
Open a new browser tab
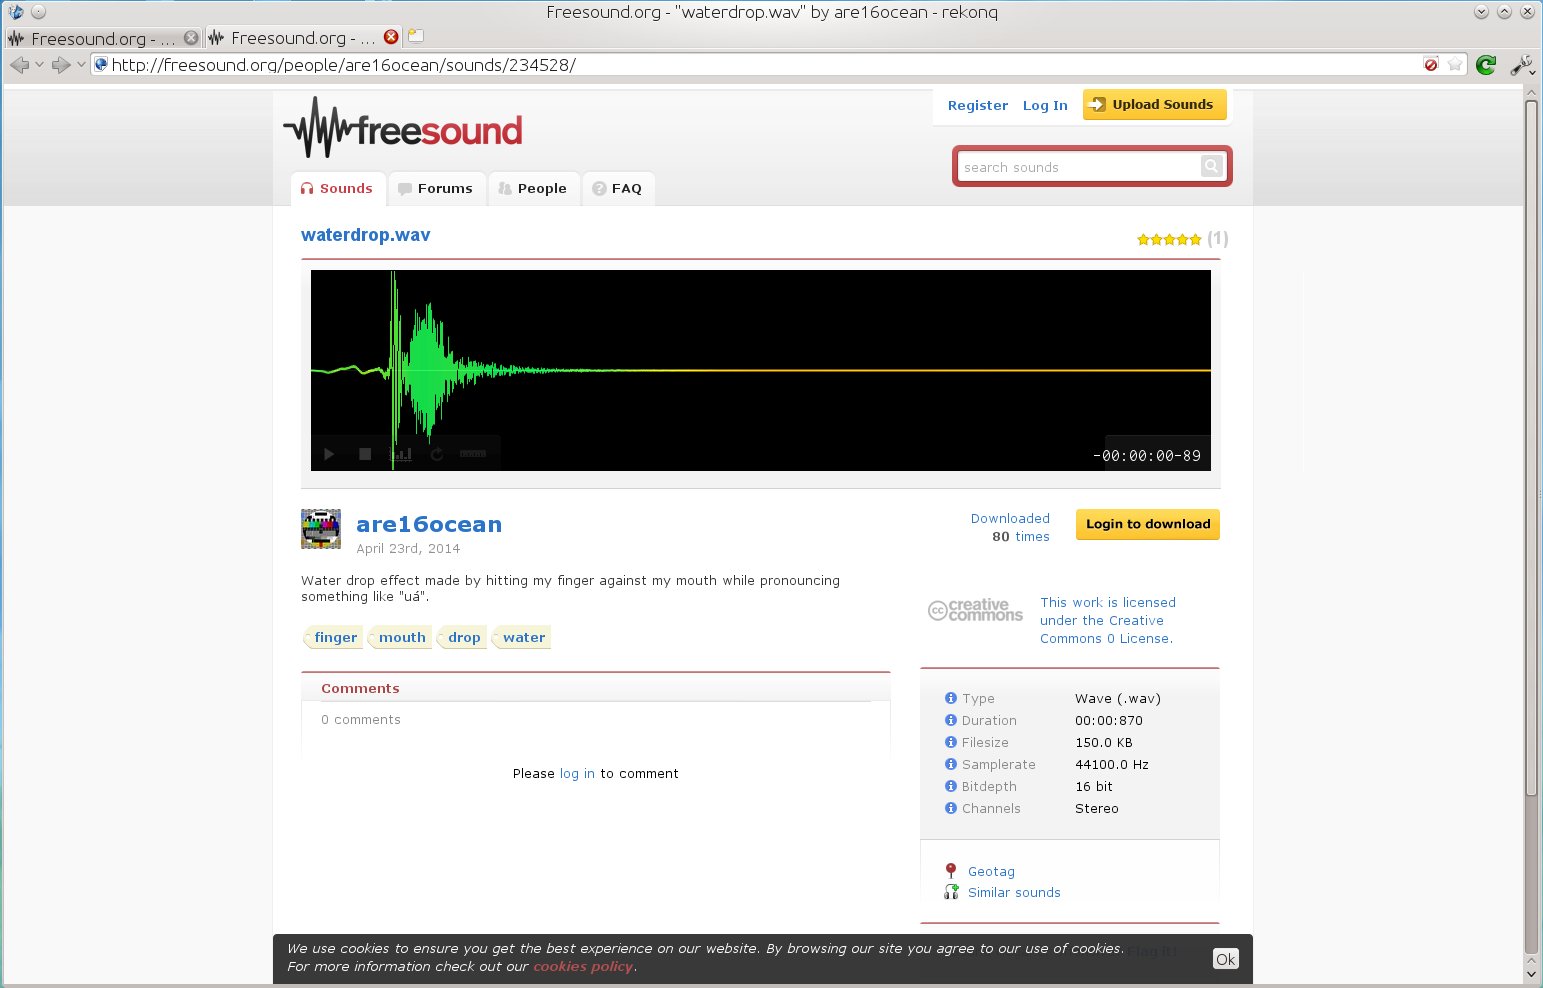pyautogui.click(x=416, y=37)
